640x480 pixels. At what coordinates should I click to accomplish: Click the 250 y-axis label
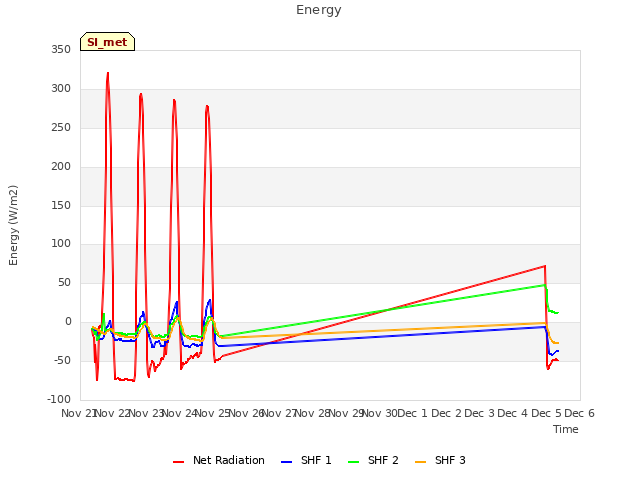click(x=61, y=128)
